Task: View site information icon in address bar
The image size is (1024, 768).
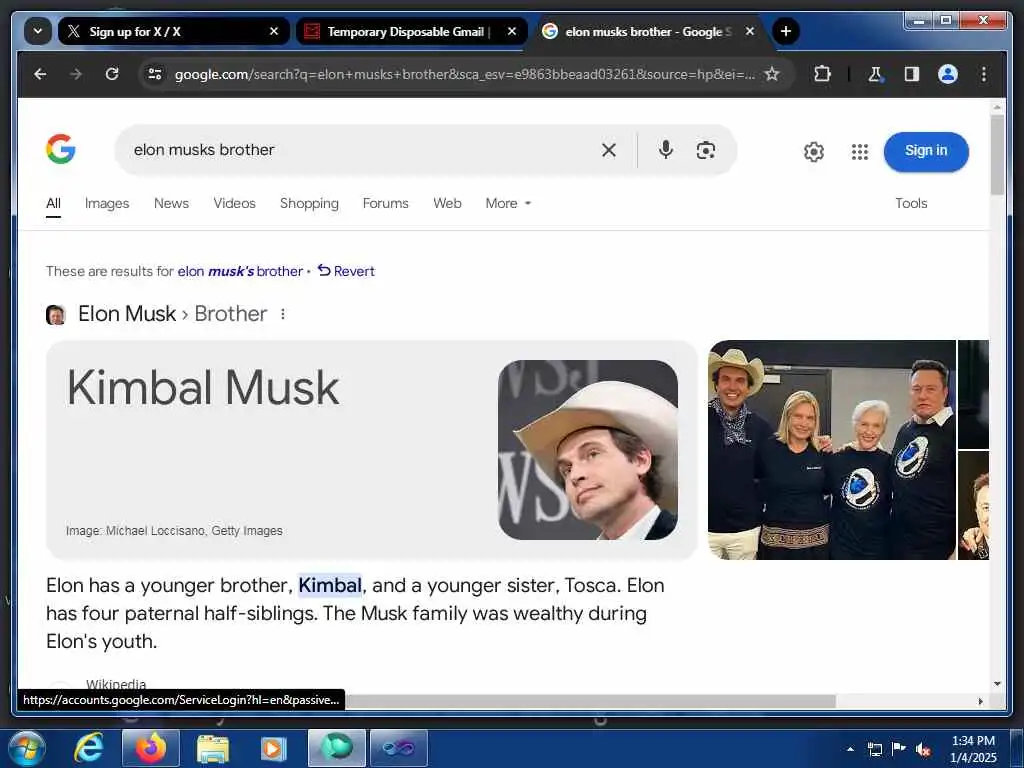Action: (x=155, y=74)
